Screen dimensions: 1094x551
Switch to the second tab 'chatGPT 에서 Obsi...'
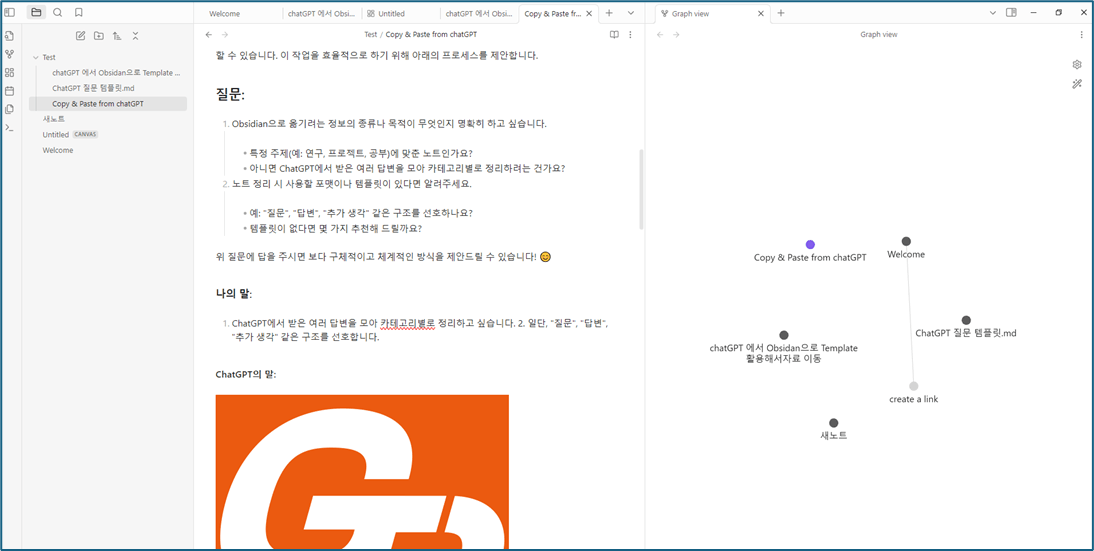point(324,13)
